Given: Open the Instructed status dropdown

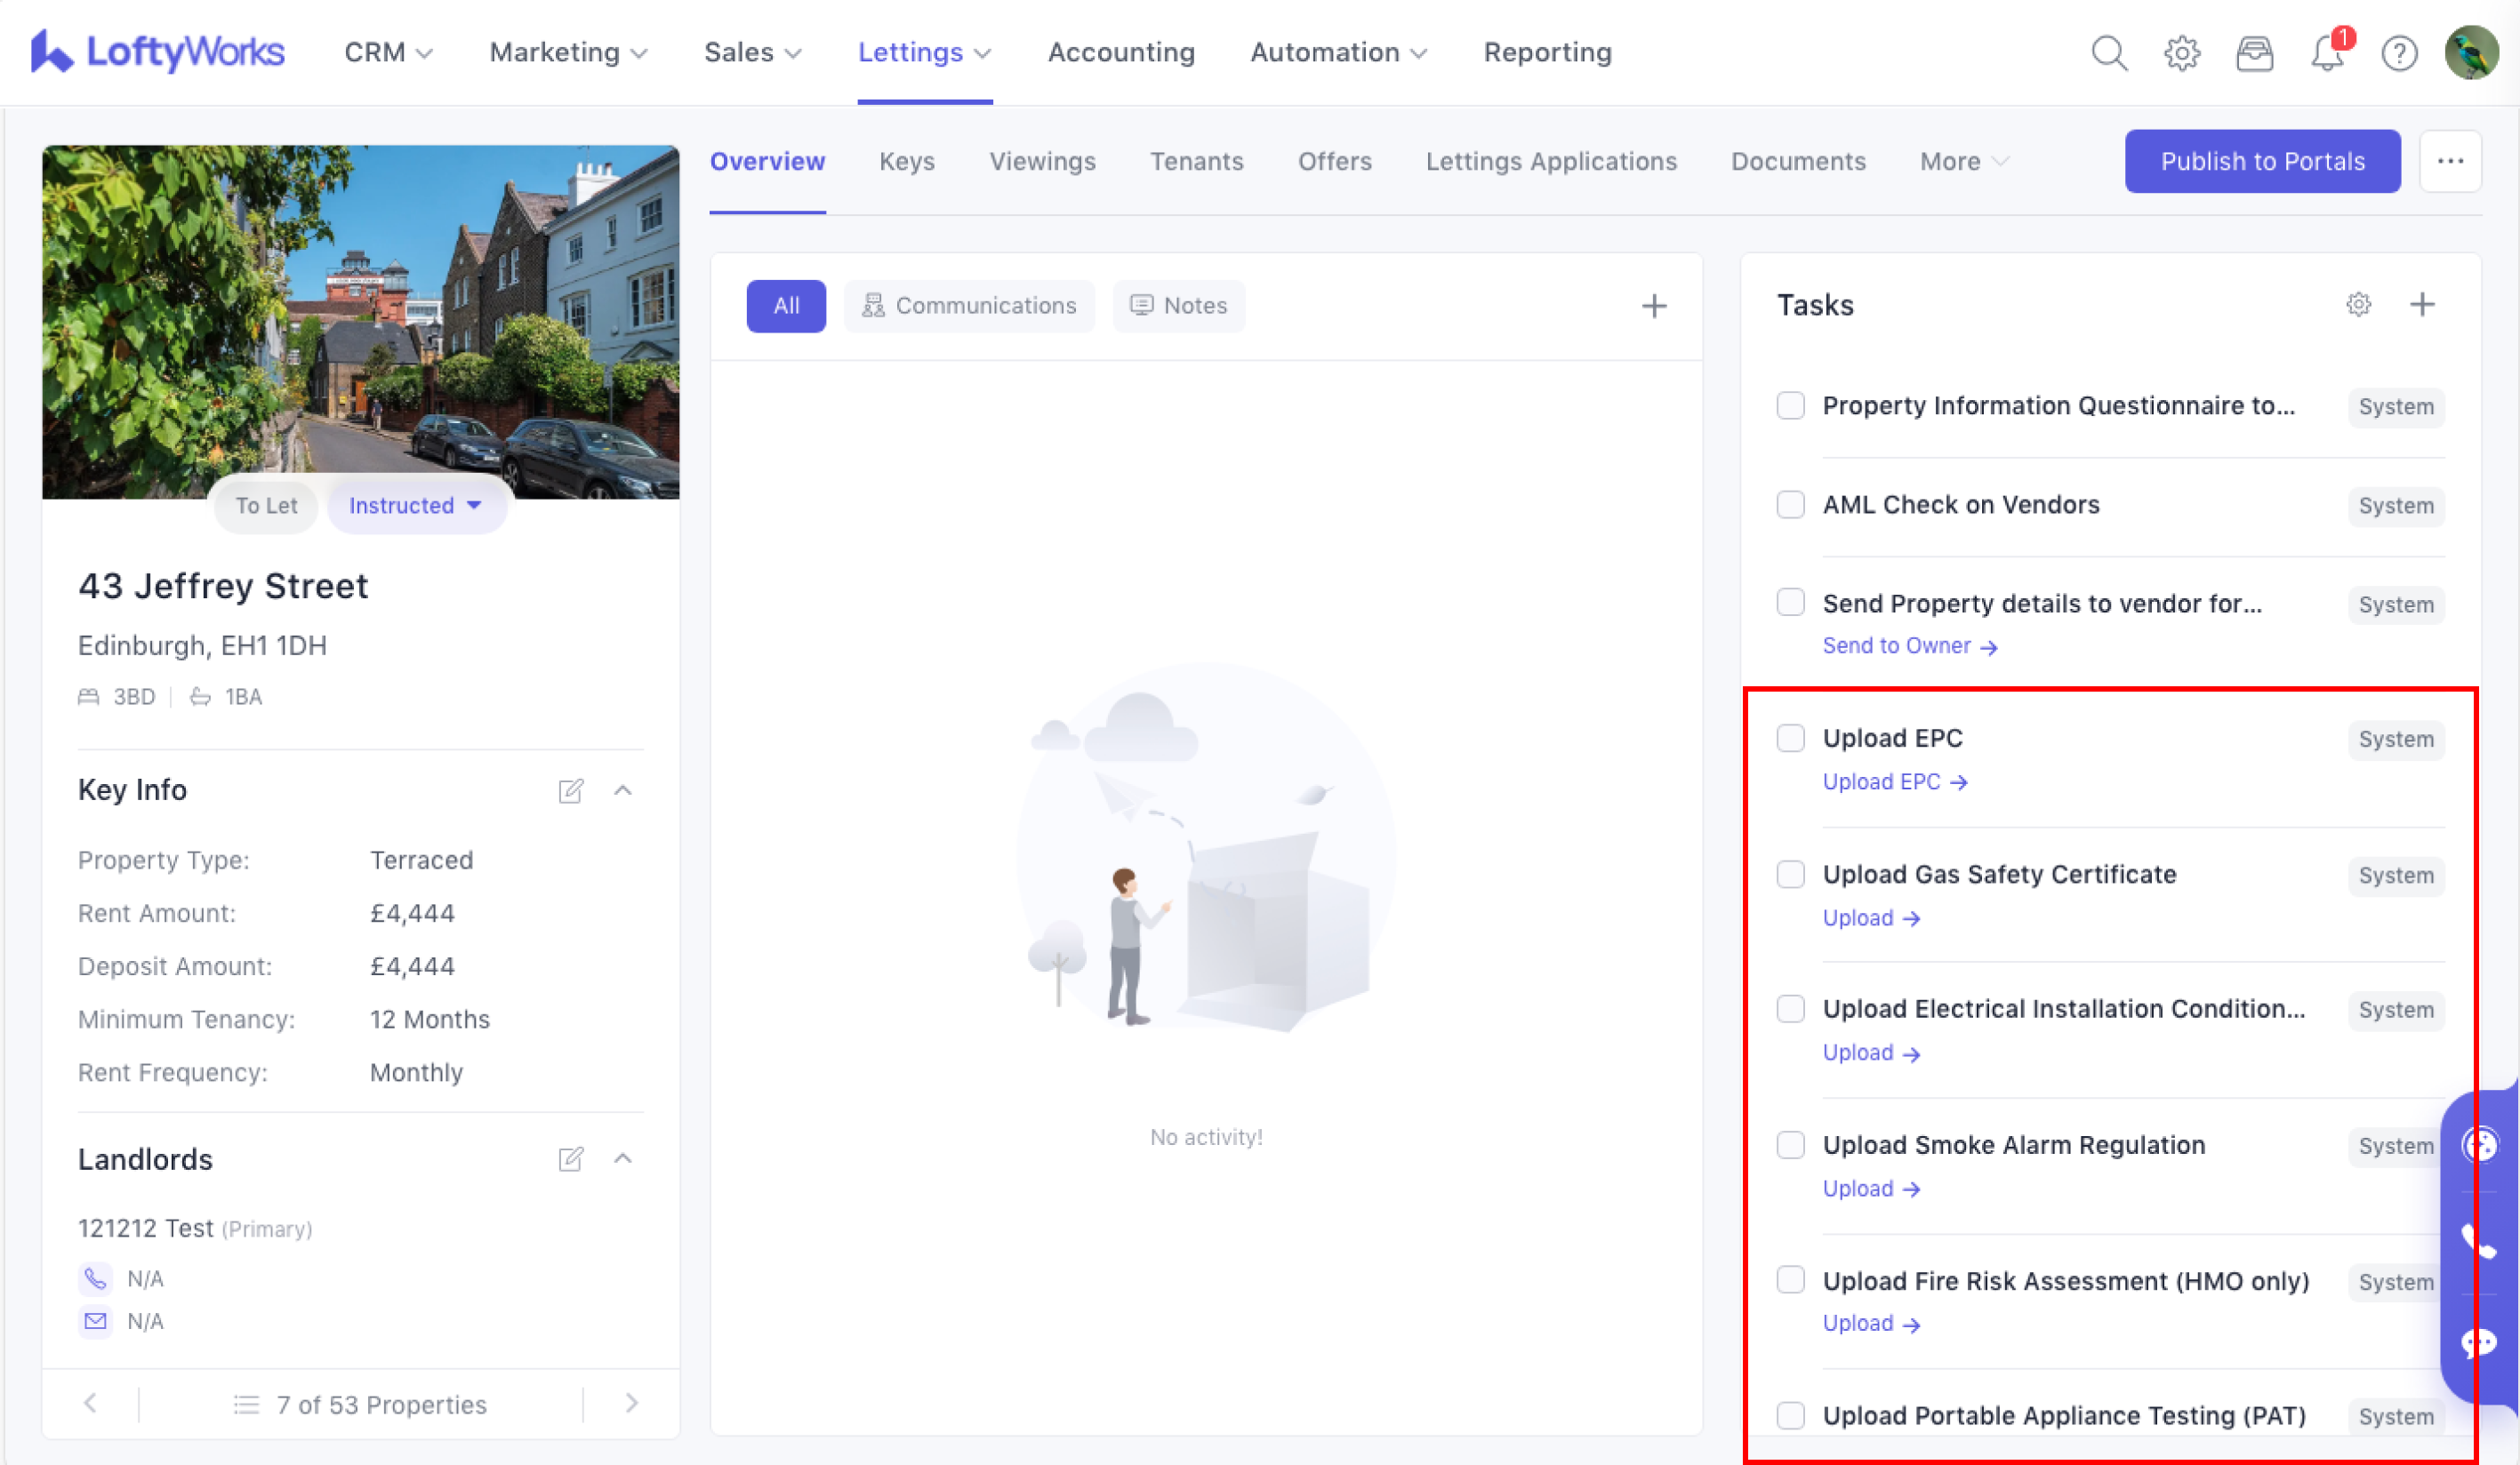Looking at the screenshot, I should tap(415, 506).
